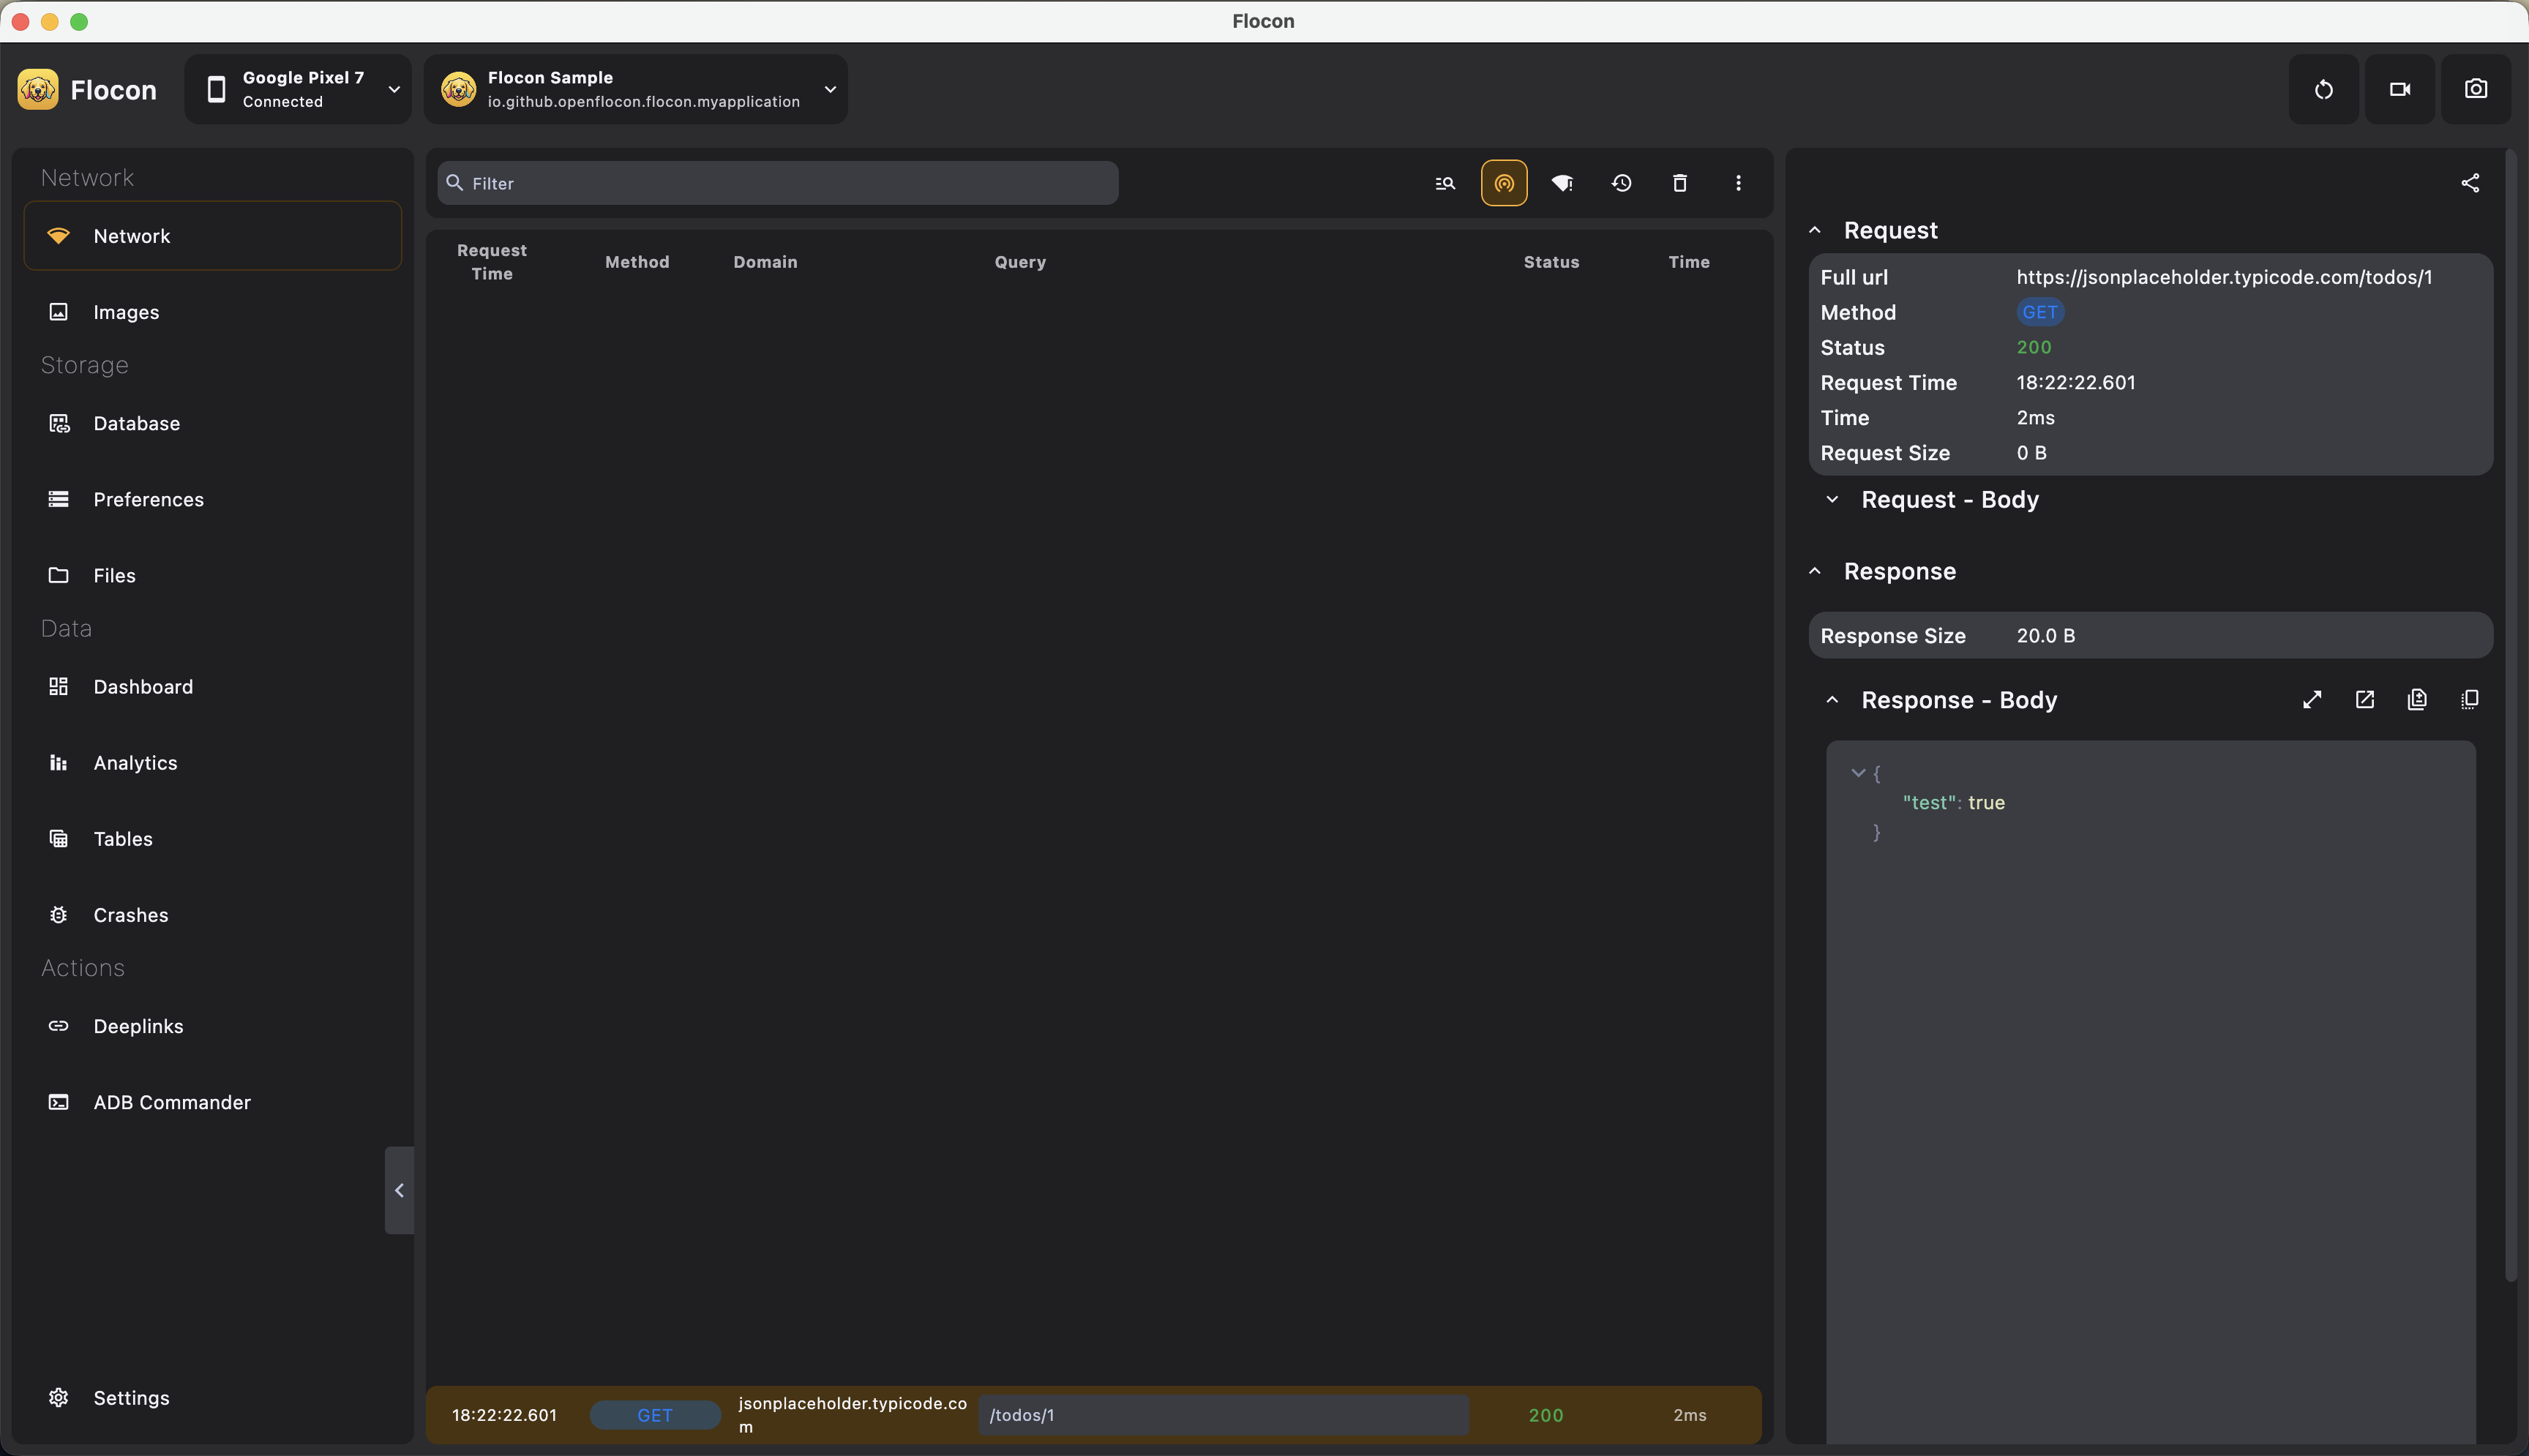Select the 18:22:22.601 request row time
This screenshot has width=2529, height=1456.
pyautogui.click(x=504, y=1415)
